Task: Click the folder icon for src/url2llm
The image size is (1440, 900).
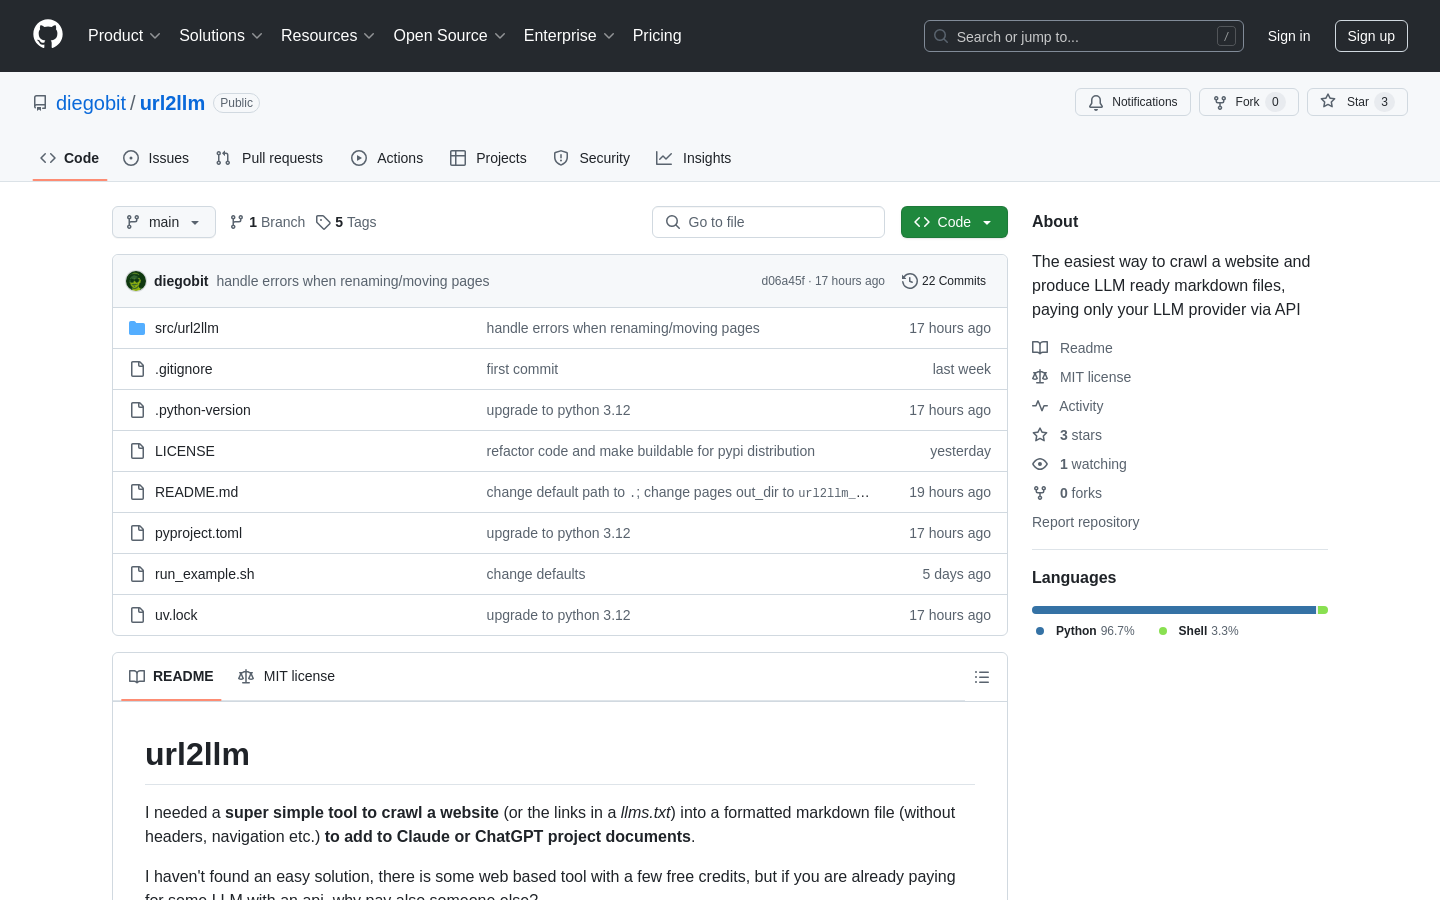Action: pos(137,328)
